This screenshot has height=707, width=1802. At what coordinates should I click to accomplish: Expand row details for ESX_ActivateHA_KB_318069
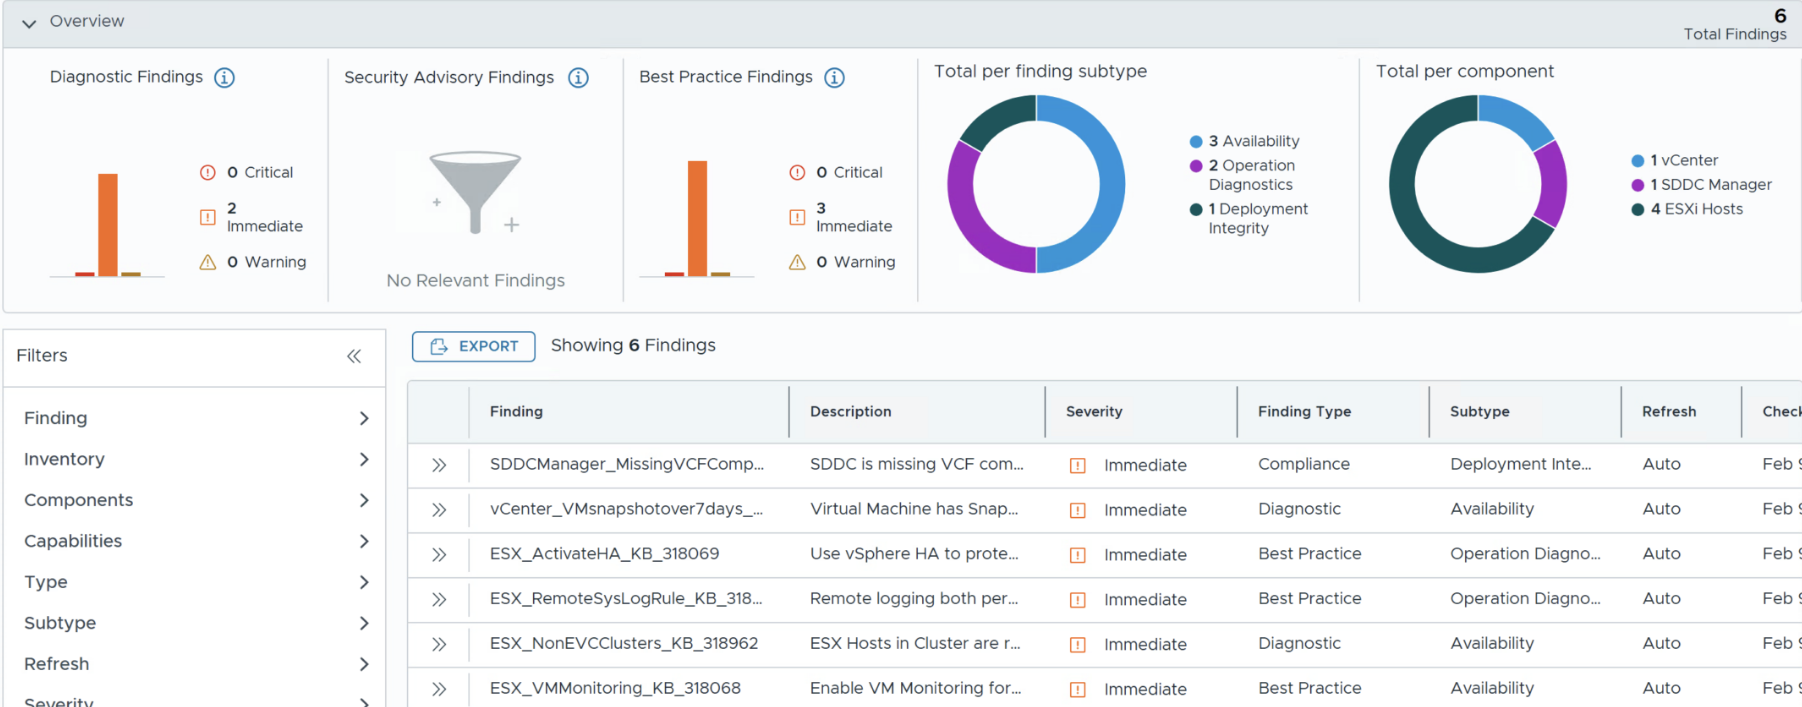coord(439,555)
